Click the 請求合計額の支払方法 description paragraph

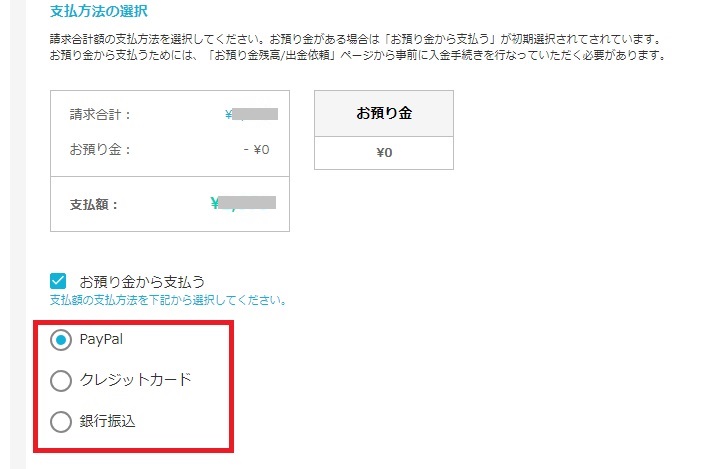(x=356, y=39)
